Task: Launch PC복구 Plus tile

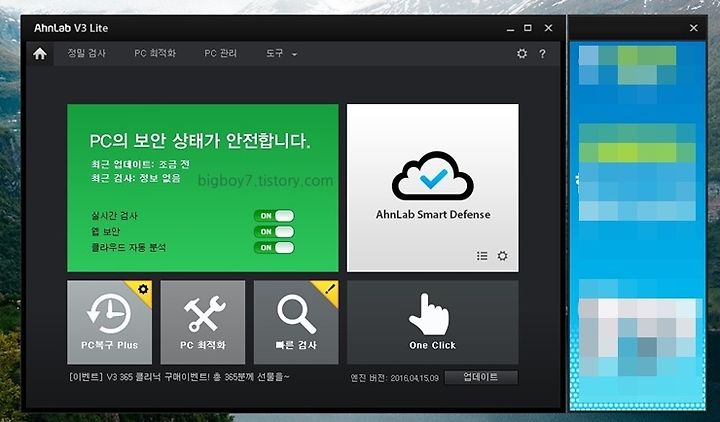Action: click(x=109, y=322)
